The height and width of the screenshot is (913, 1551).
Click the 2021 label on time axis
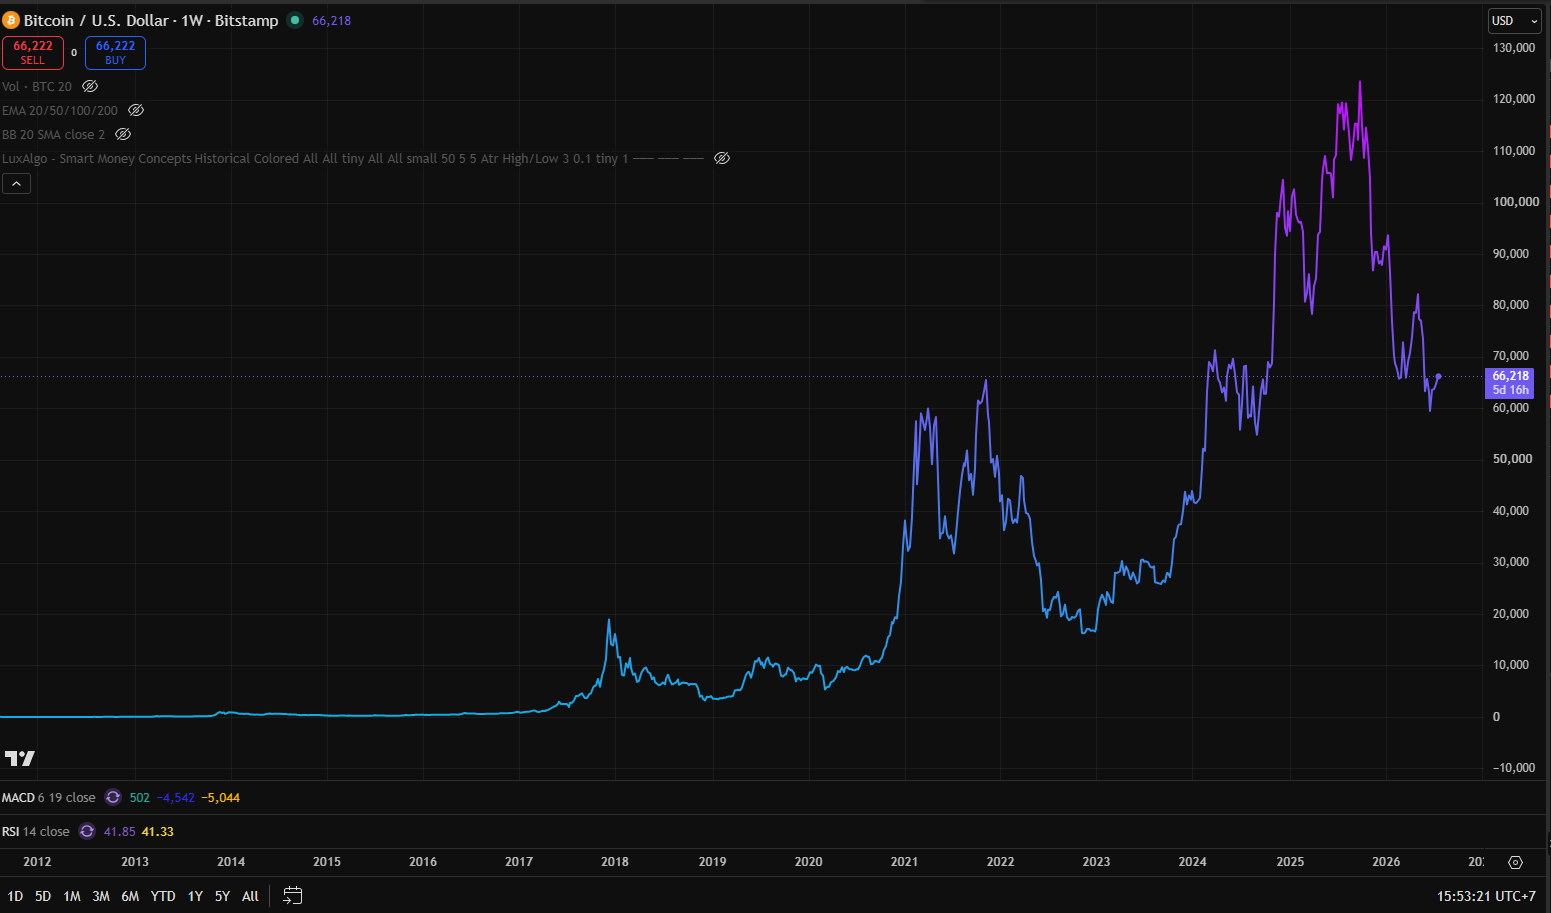904,861
